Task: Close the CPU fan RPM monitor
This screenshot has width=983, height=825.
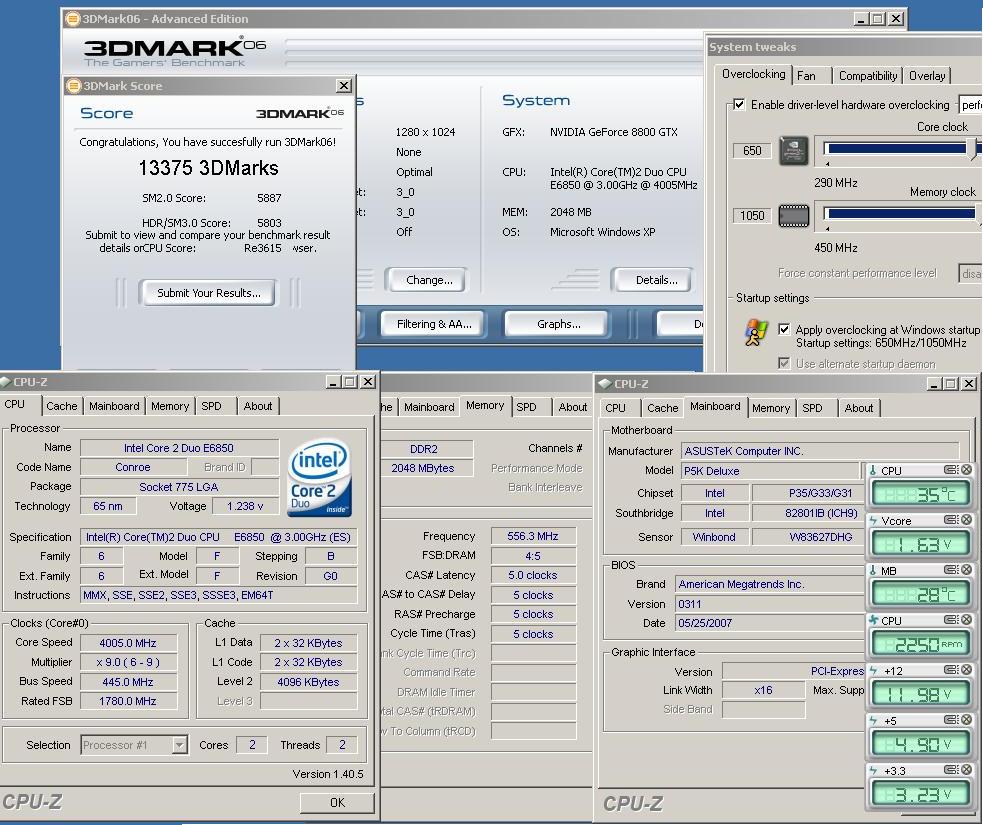Action: (x=967, y=620)
